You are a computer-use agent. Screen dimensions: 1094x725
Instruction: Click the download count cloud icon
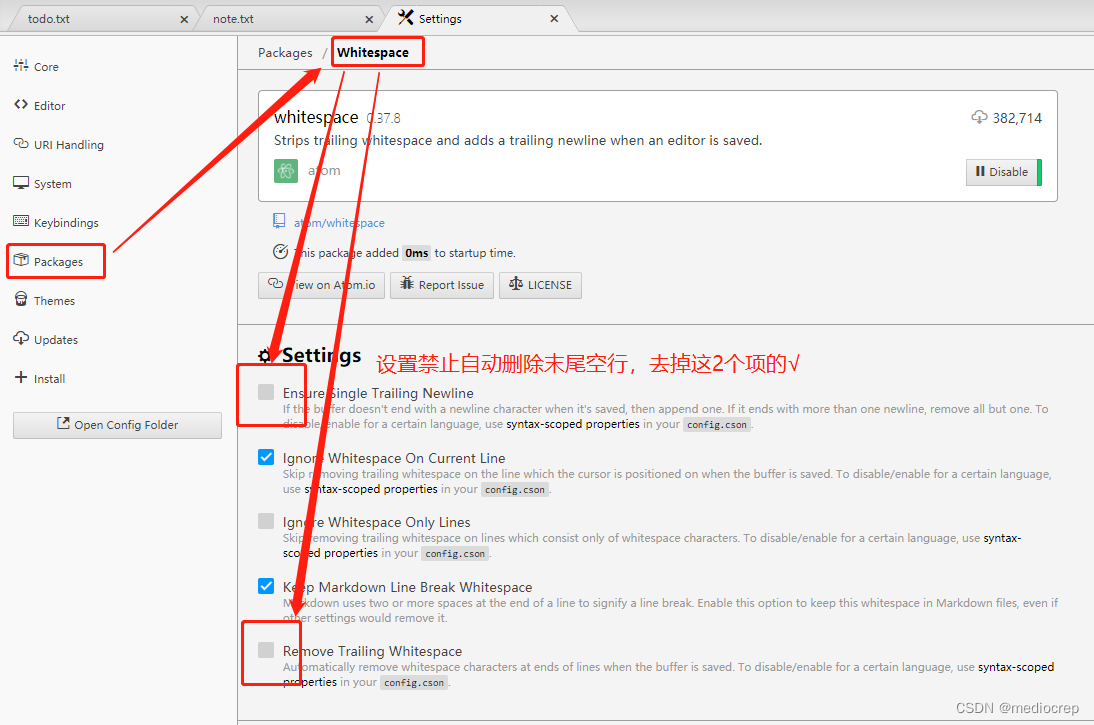click(x=979, y=117)
